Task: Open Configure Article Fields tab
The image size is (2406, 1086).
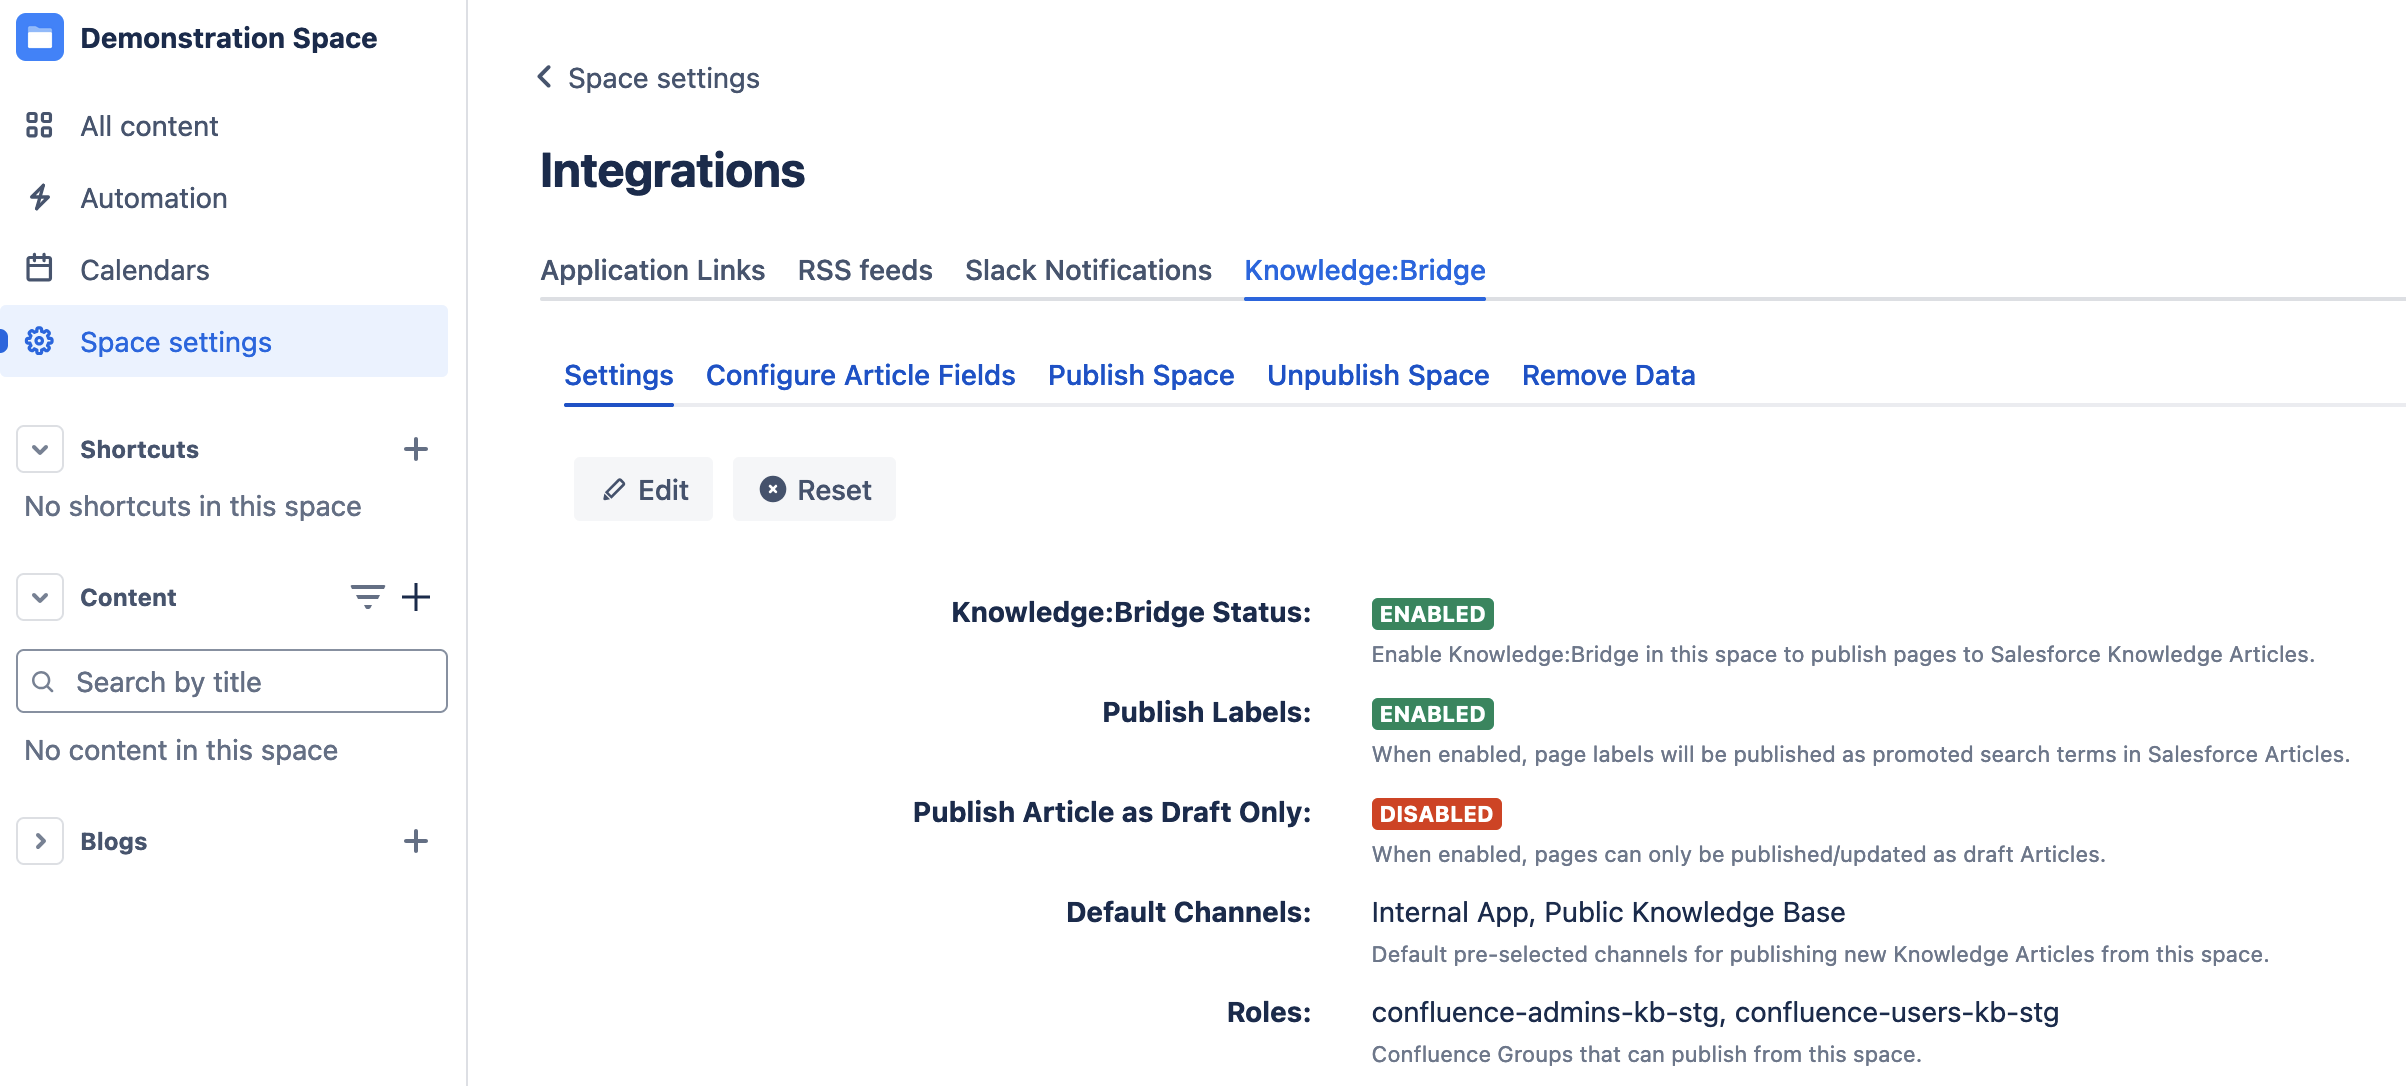Action: 860,375
